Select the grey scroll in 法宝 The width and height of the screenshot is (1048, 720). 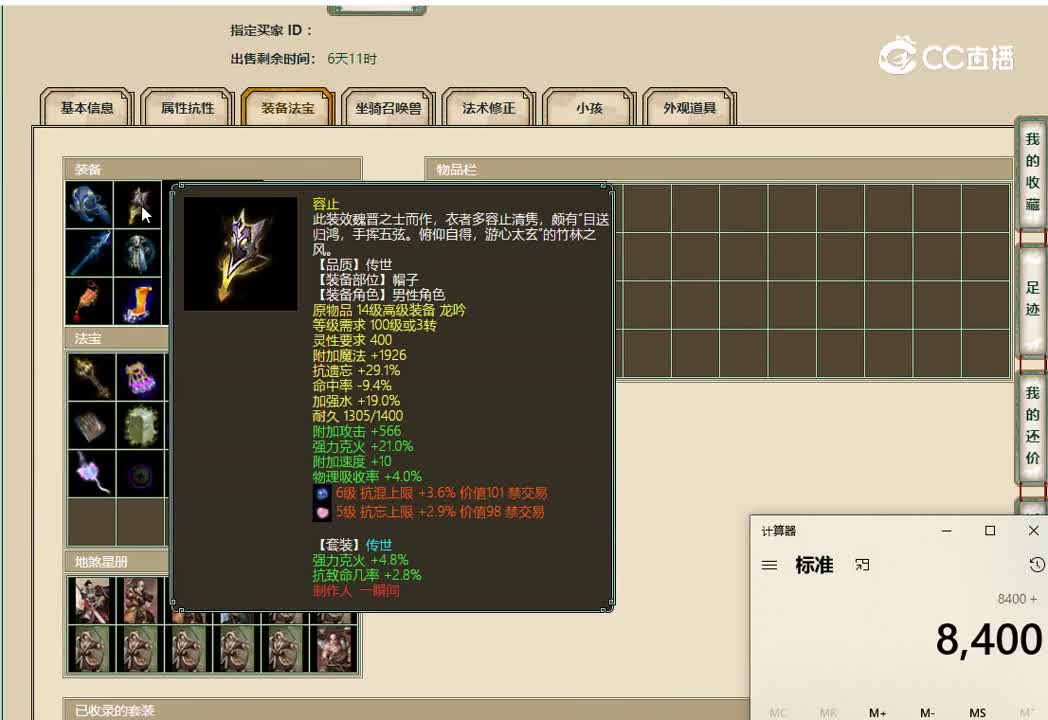tap(92, 425)
